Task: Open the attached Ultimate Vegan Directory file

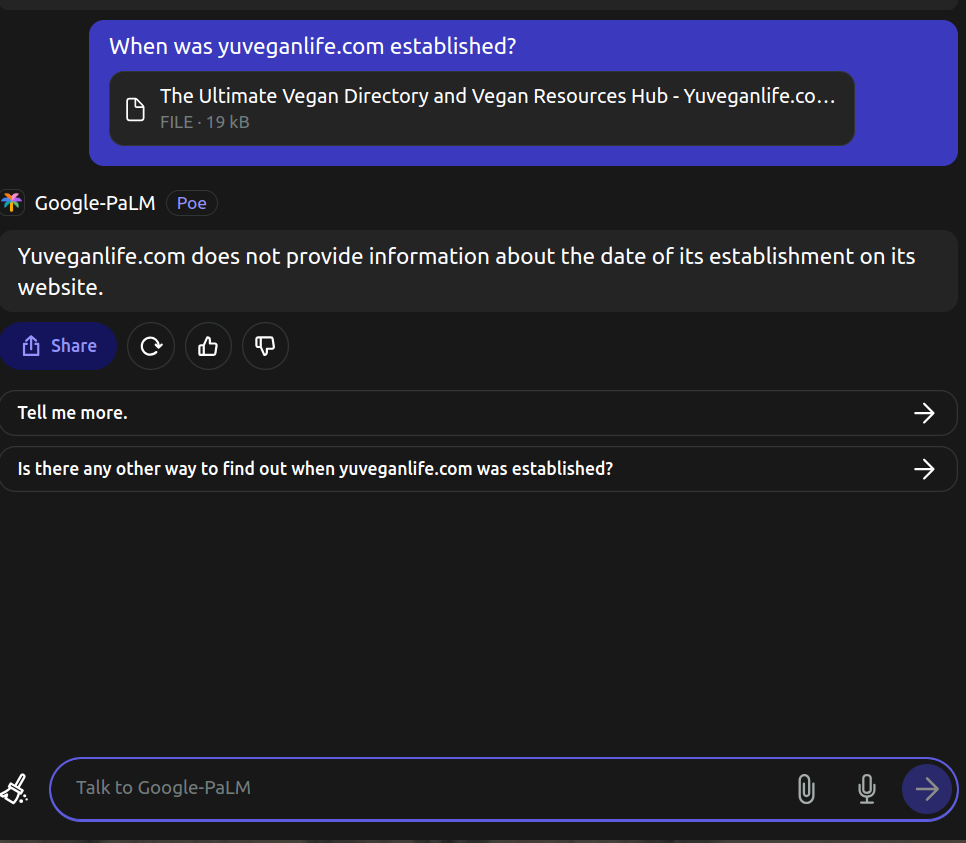Action: point(482,108)
